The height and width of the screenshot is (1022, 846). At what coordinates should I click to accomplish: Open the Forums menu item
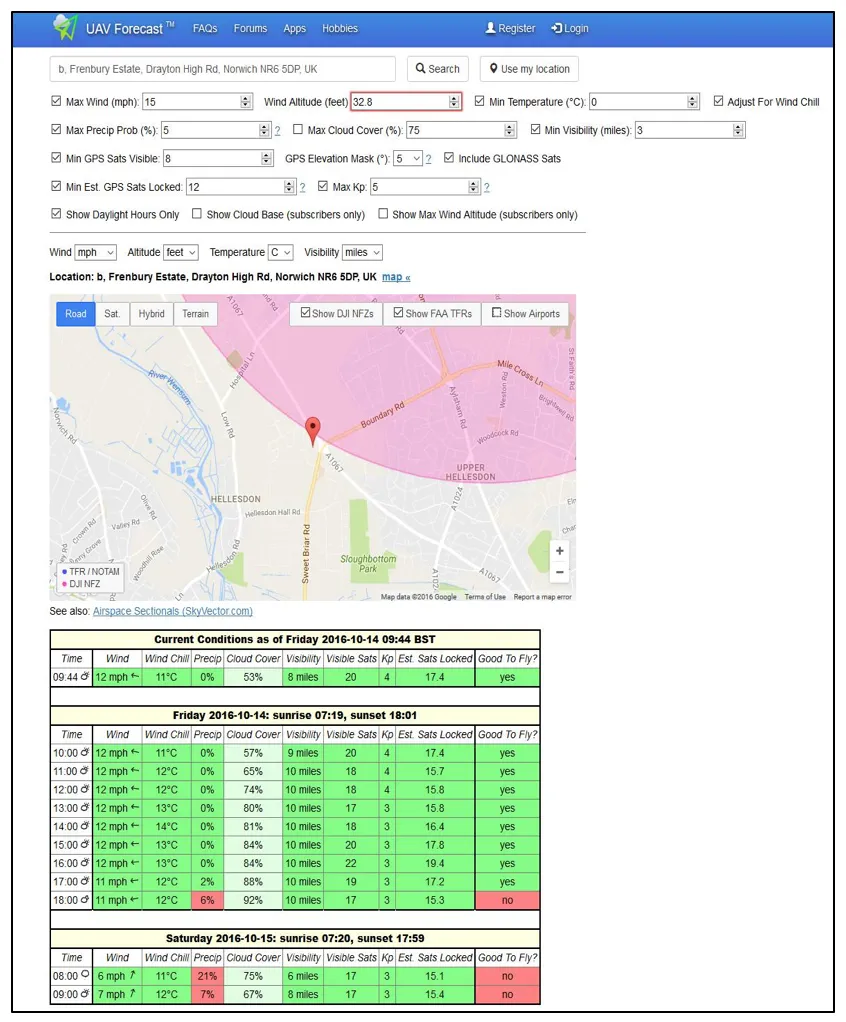(x=250, y=28)
